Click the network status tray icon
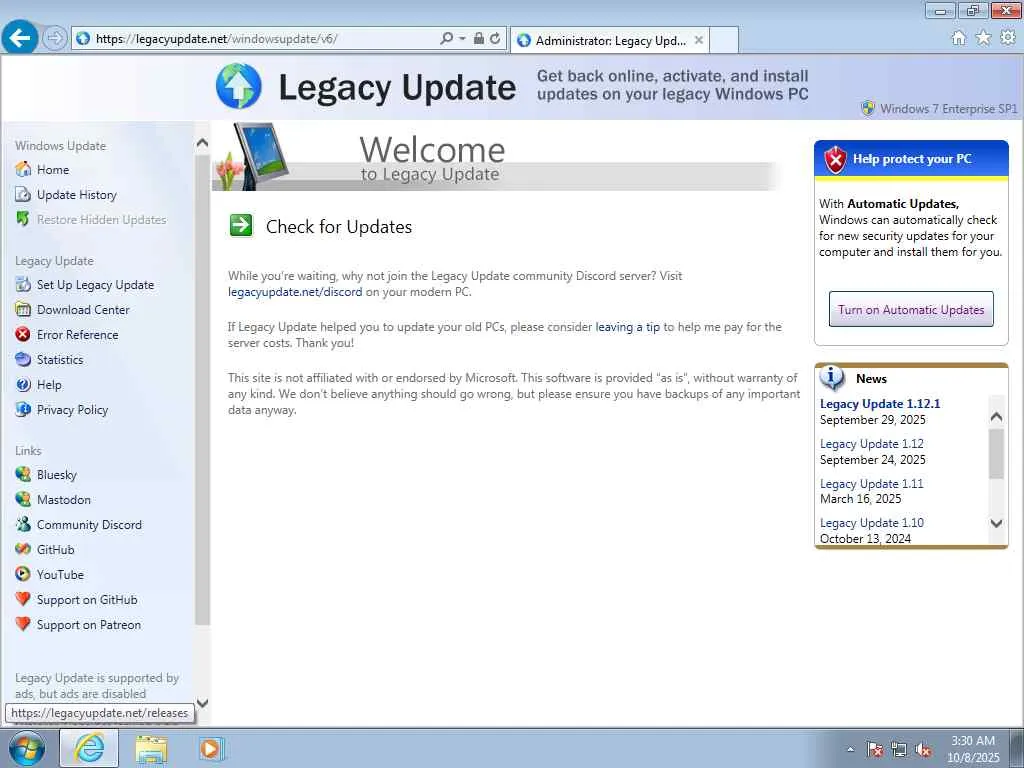Screen dimensions: 1024x768 [x=899, y=750]
